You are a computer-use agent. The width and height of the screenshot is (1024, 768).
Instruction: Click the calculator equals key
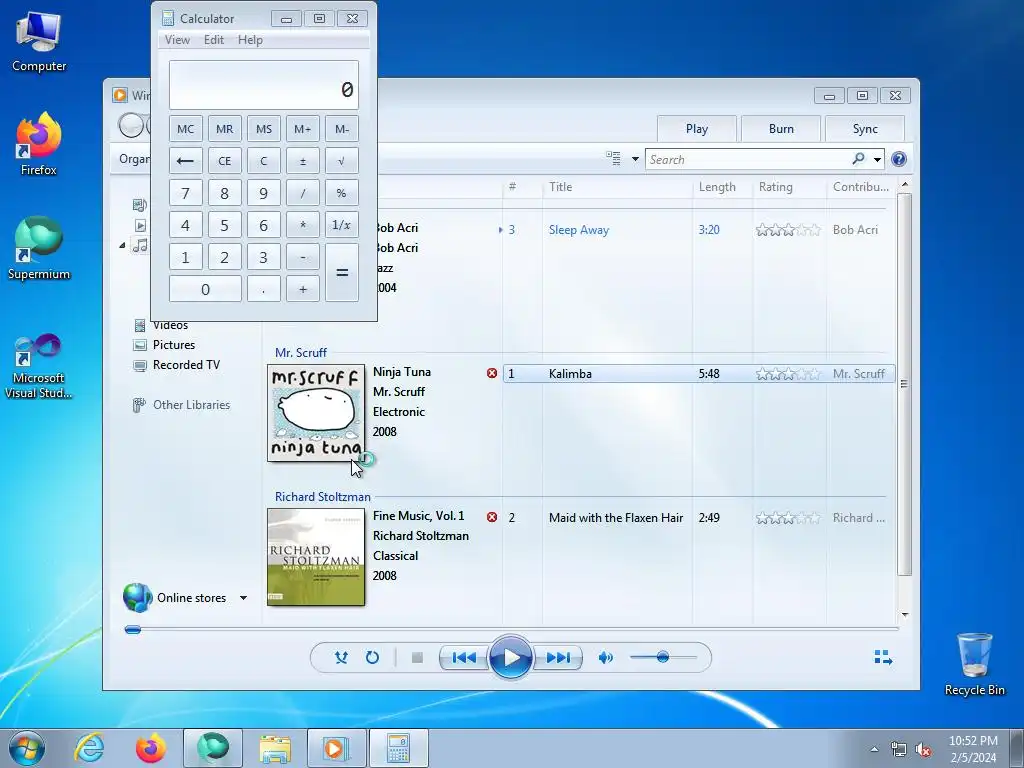pyautogui.click(x=342, y=273)
